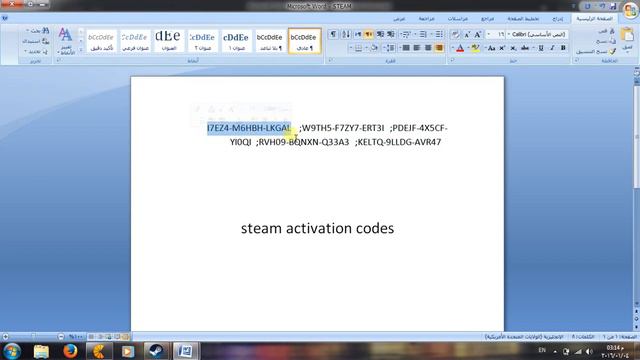Image resolution: width=640 pixels, height=360 pixels.
Task: Open the References ribbon tab
Action: tap(487, 19)
